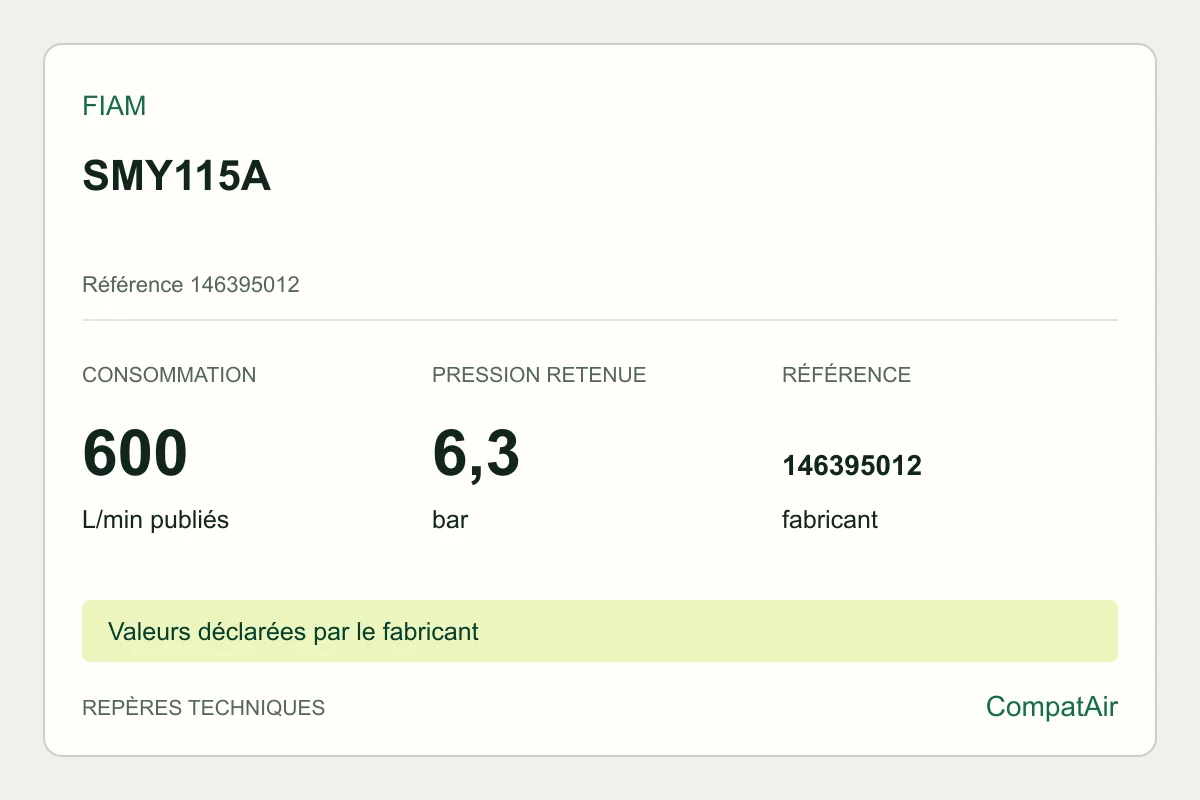
Task: Click the FIAM brand label
Action: [114, 106]
